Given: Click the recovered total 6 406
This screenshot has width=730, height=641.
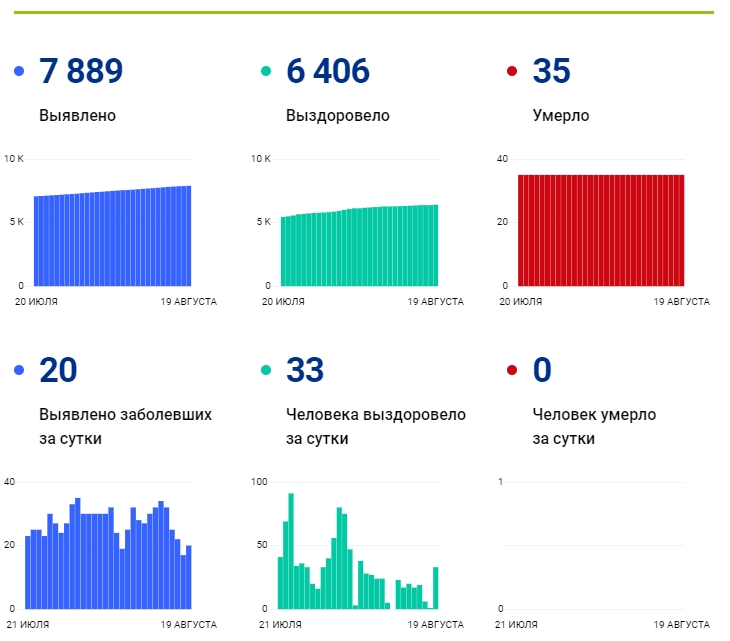Looking at the screenshot, I should [x=328, y=71].
